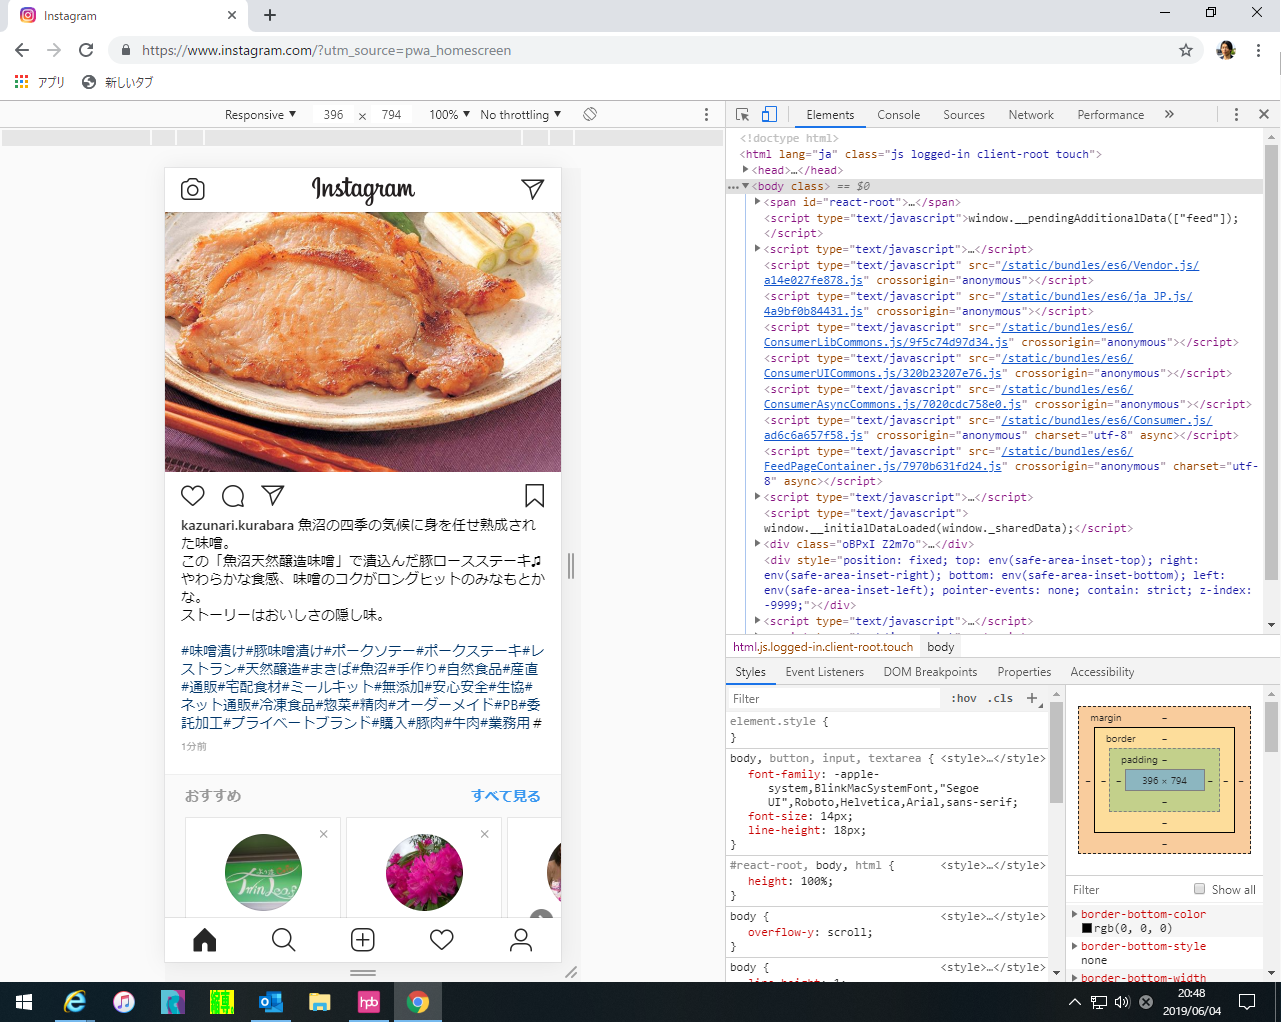Open the 新しいタブ bookmark
The height and width of the screenshot is (1022, 1281).
[x=118, y=82]
